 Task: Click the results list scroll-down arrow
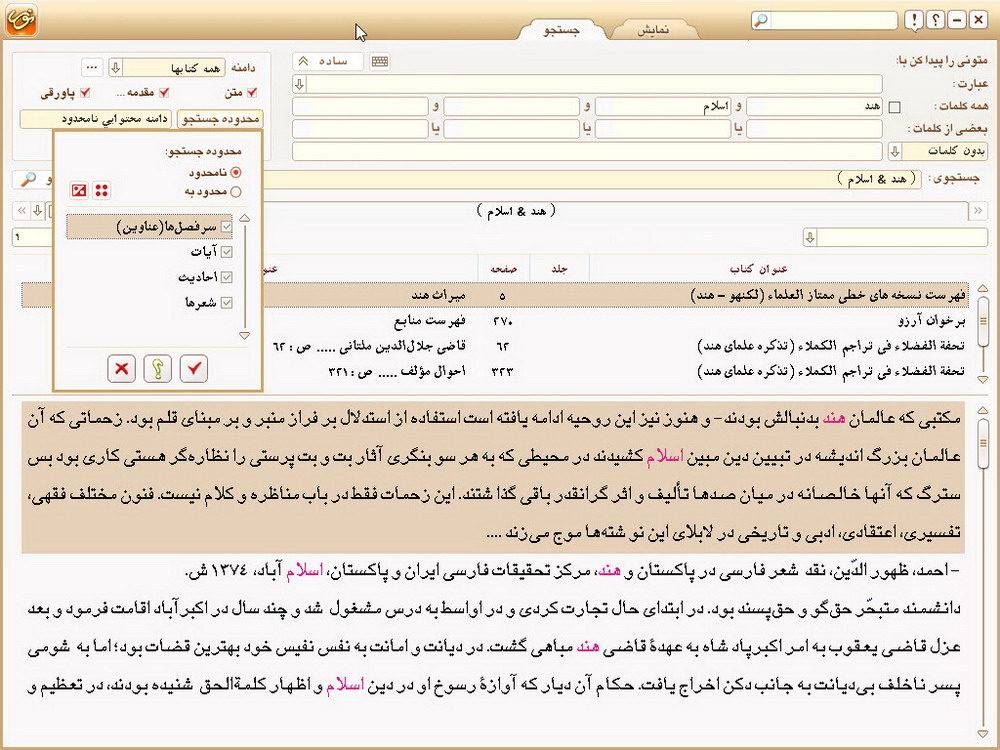(x=983, y=379)
